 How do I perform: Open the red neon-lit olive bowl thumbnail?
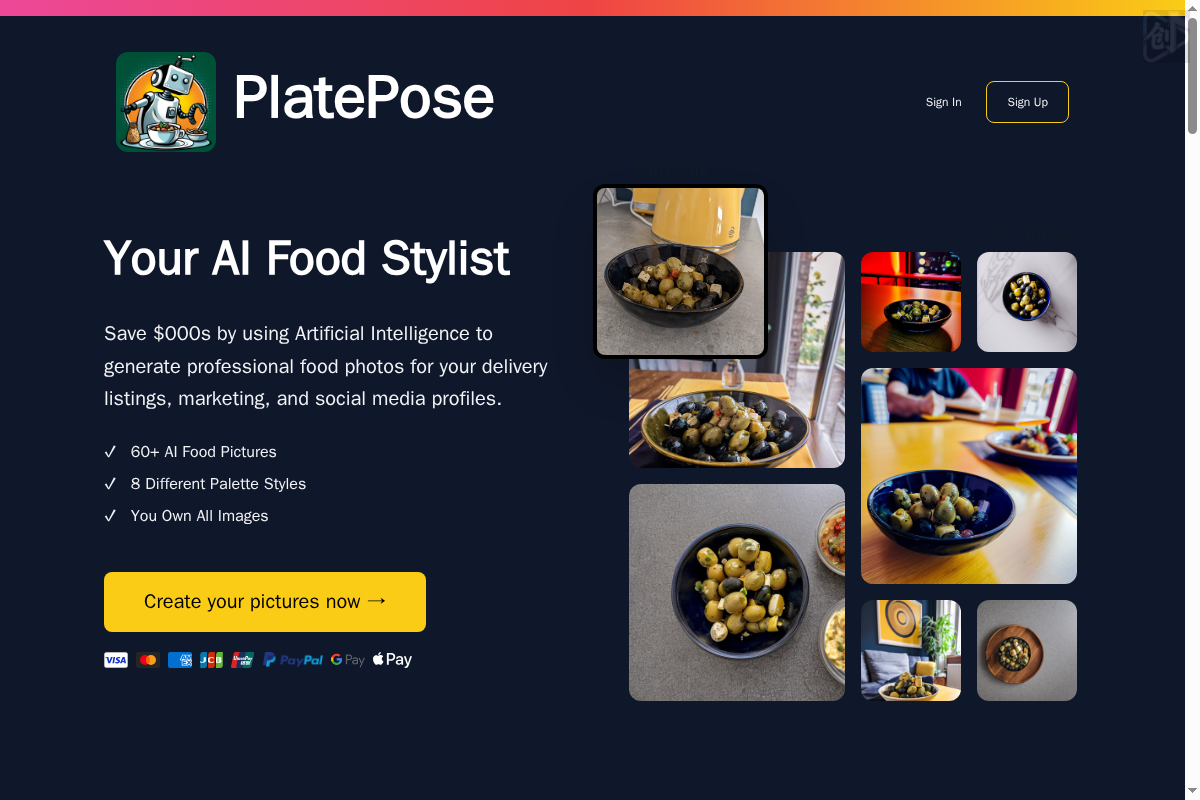(911, 302)
